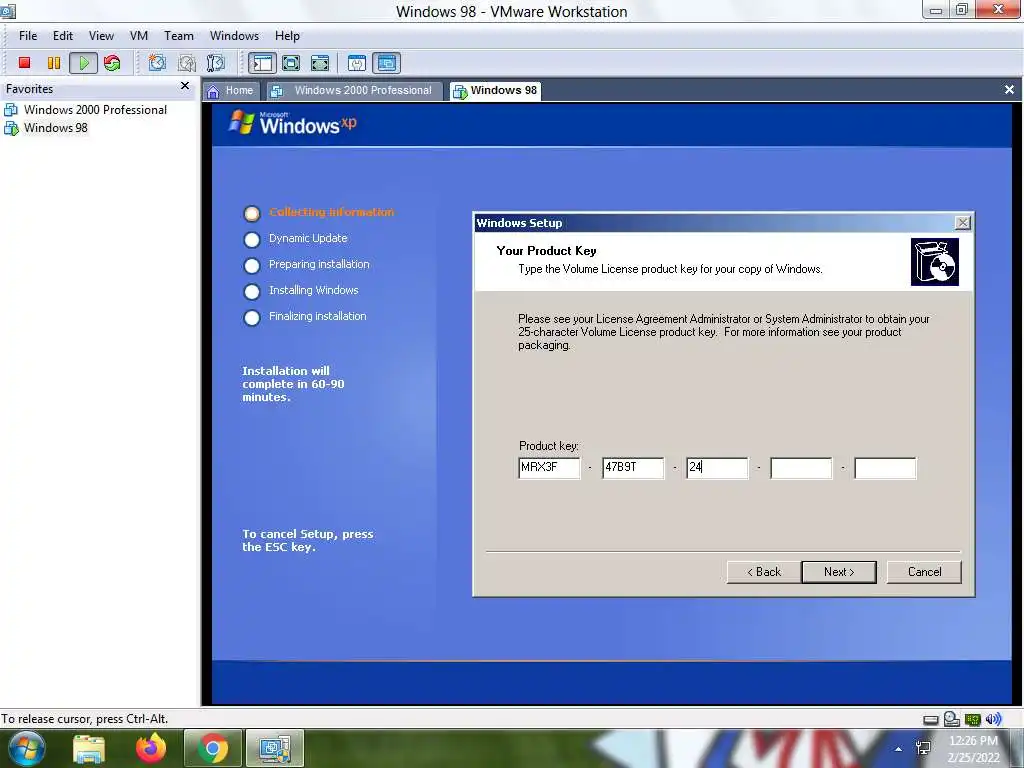Click the Windows XP logo banner
Viewport: 1024px width, 768px height.
293,123
